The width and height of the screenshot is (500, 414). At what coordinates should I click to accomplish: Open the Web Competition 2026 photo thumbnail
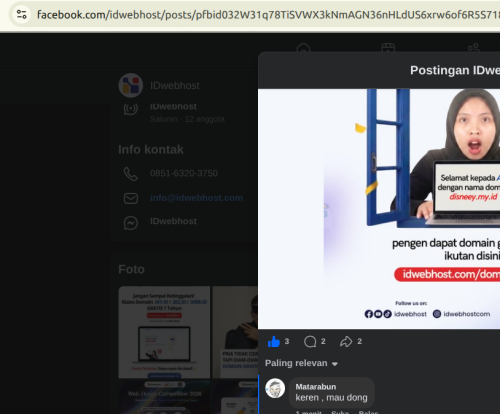click(164, 397)
